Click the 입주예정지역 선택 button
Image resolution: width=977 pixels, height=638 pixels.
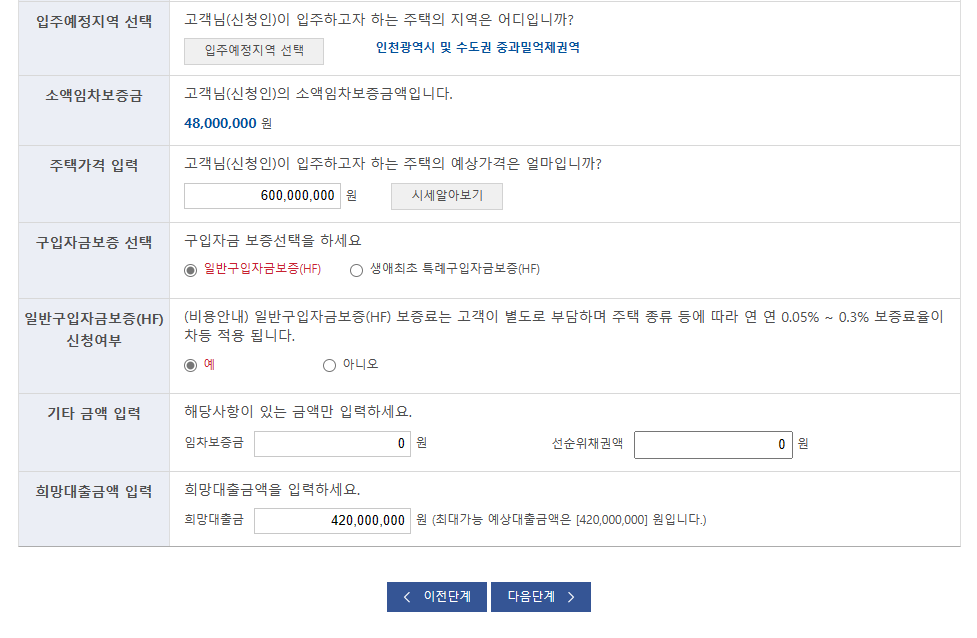[x=252, y=51]
